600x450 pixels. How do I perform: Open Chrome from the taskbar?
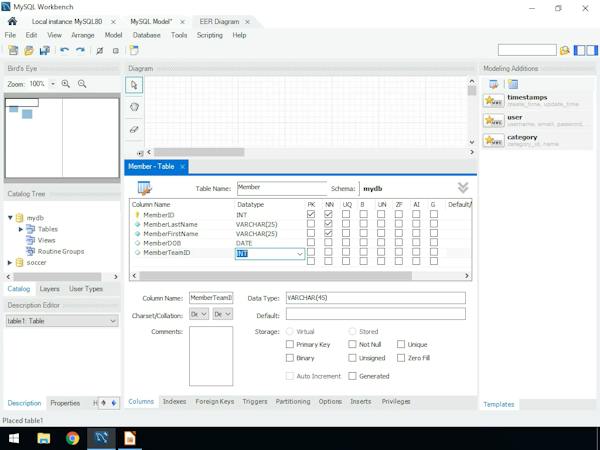tap(72, 438)
